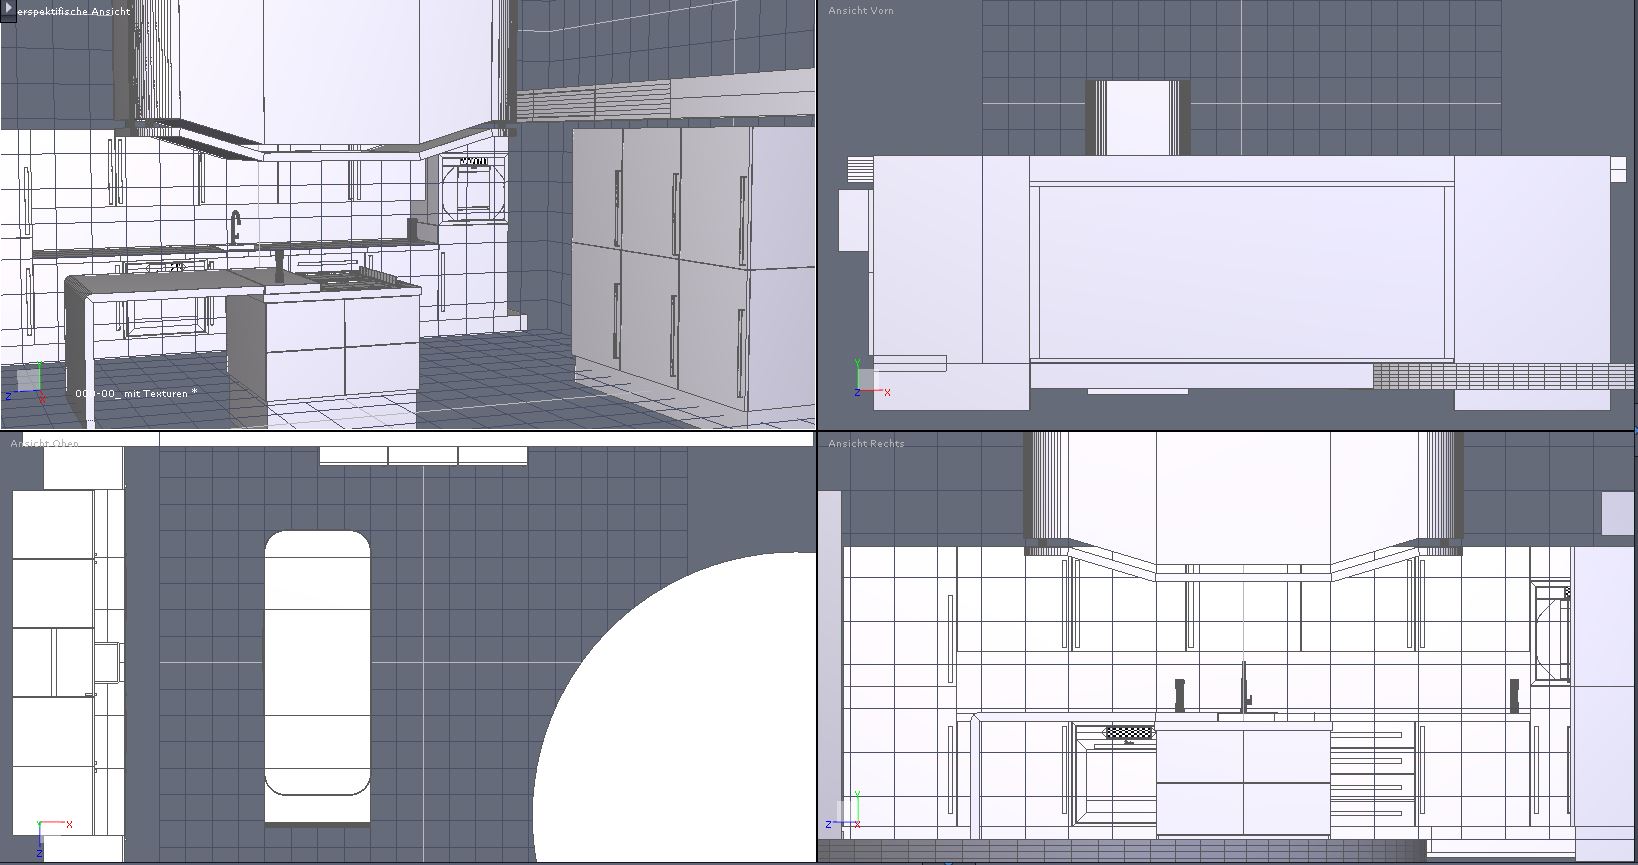The image size is (1638, 865).
Task: Click the "Ansicht Oben" viewport label
Action: tap(45, 442)
